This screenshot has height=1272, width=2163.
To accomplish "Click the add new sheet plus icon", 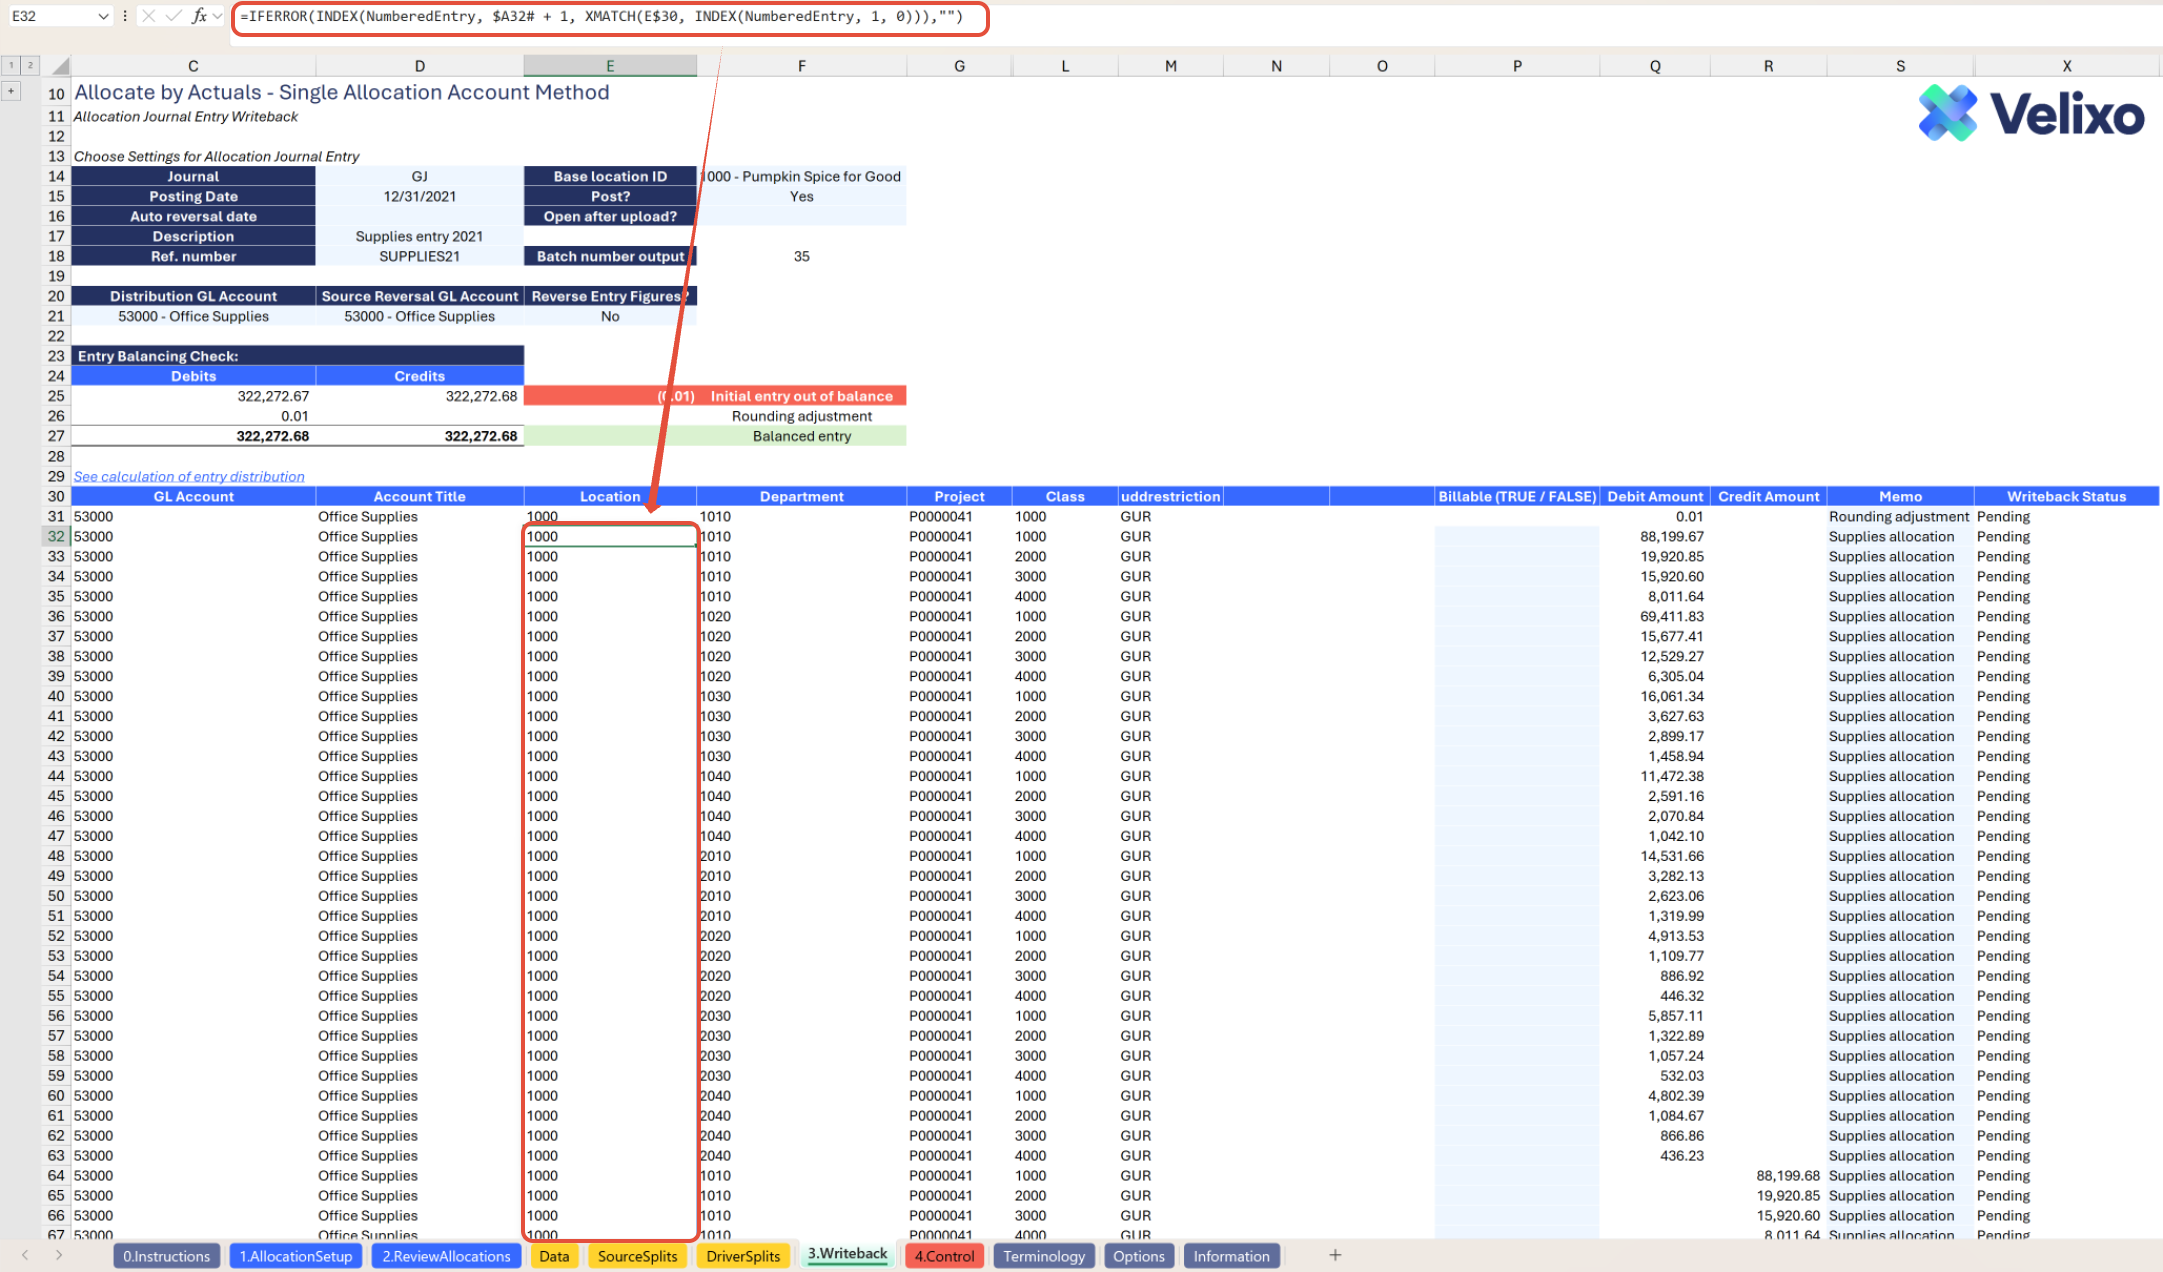I will tap(1334, 1255).
